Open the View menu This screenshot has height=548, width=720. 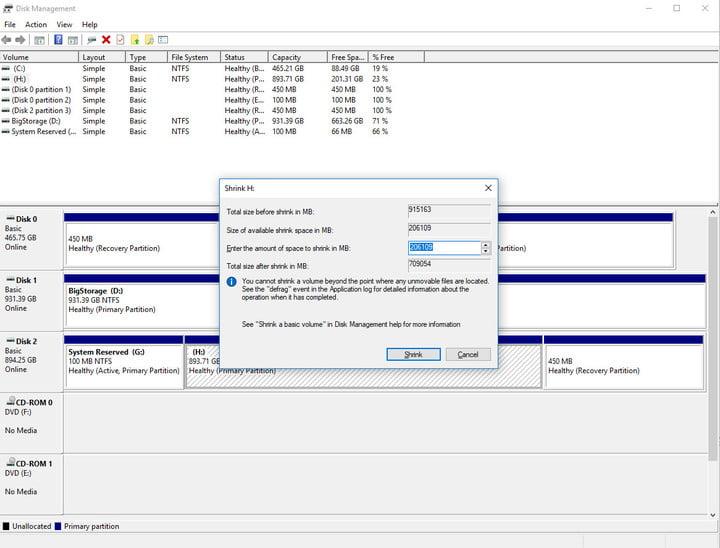tap(64, 24)
